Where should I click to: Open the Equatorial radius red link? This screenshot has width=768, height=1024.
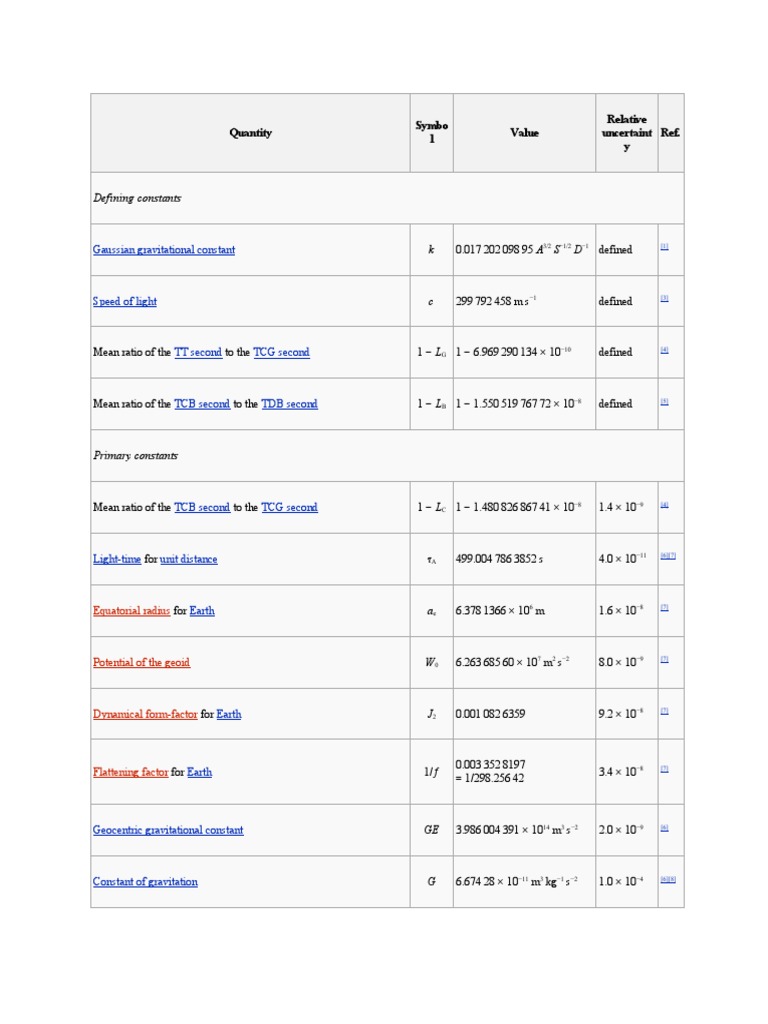[131, 611]
